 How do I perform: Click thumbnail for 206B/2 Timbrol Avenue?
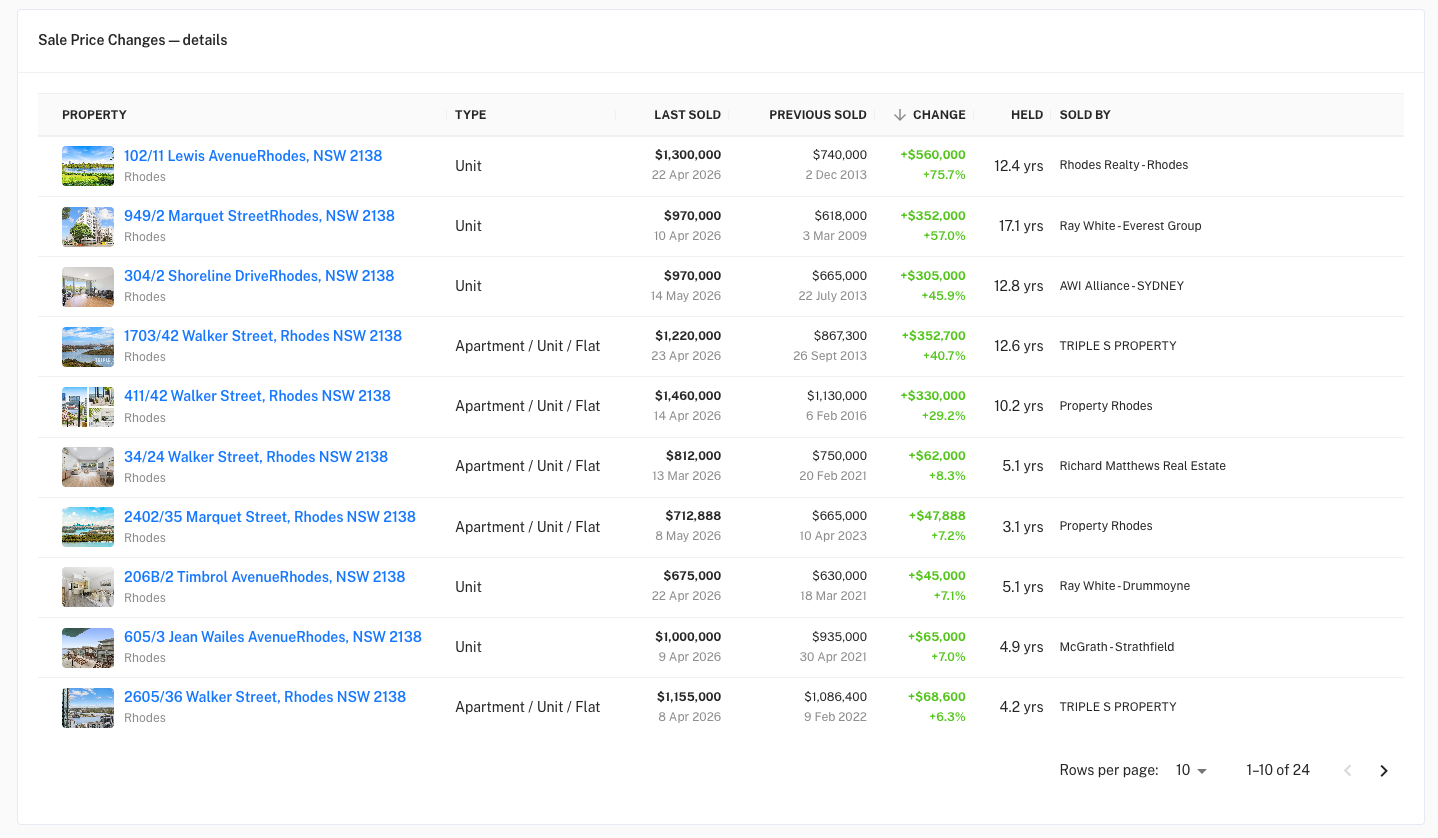[x=88, y=587]
